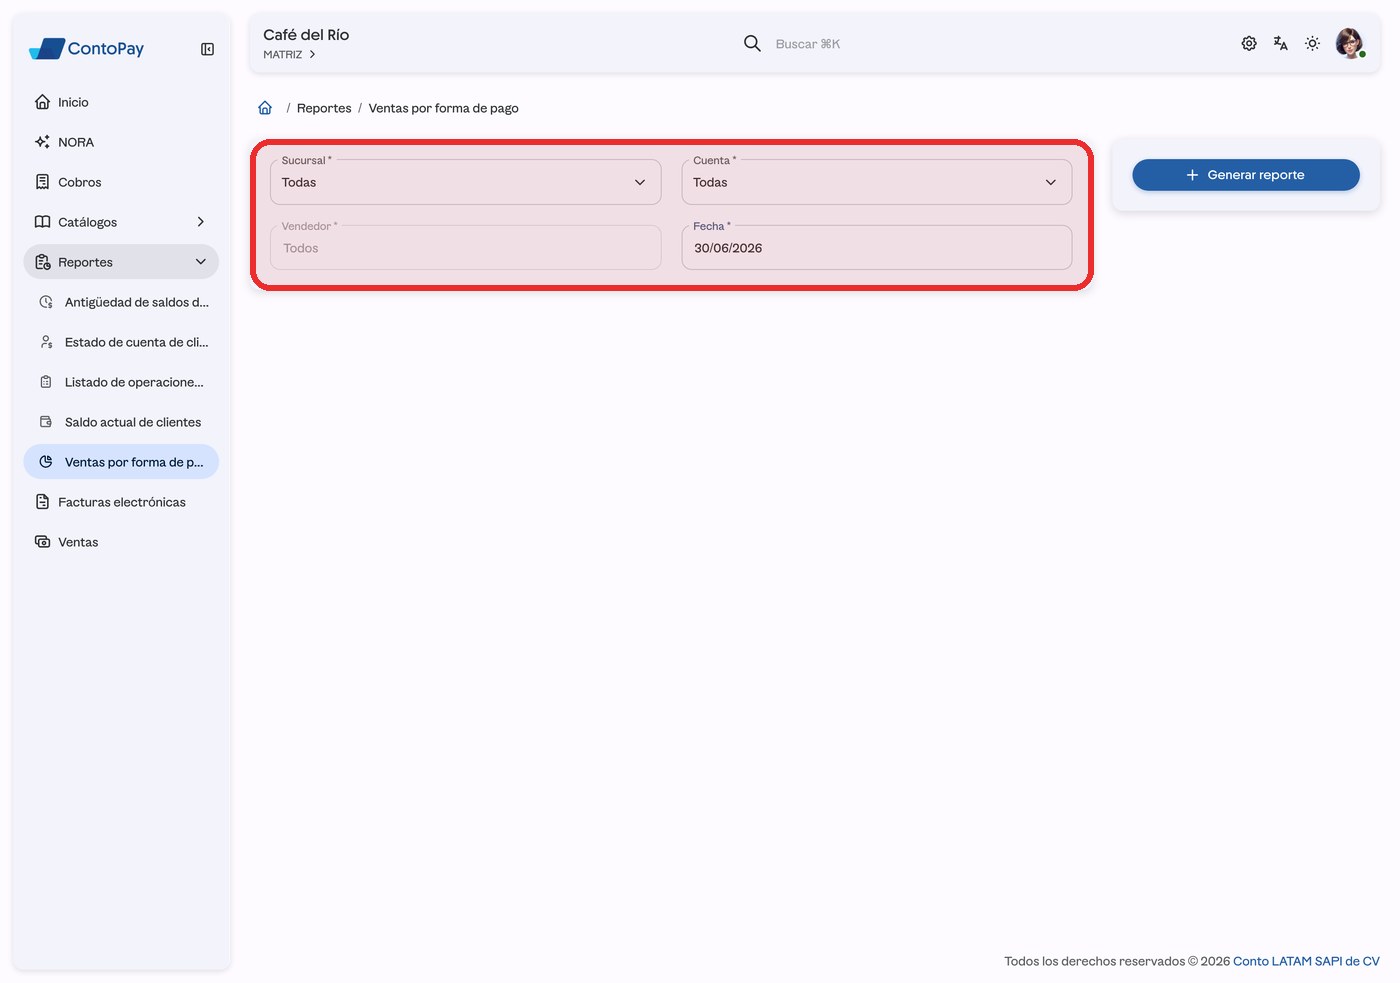Go to Cobros section
The image size is (1400, 983).
tap(121, 182)
